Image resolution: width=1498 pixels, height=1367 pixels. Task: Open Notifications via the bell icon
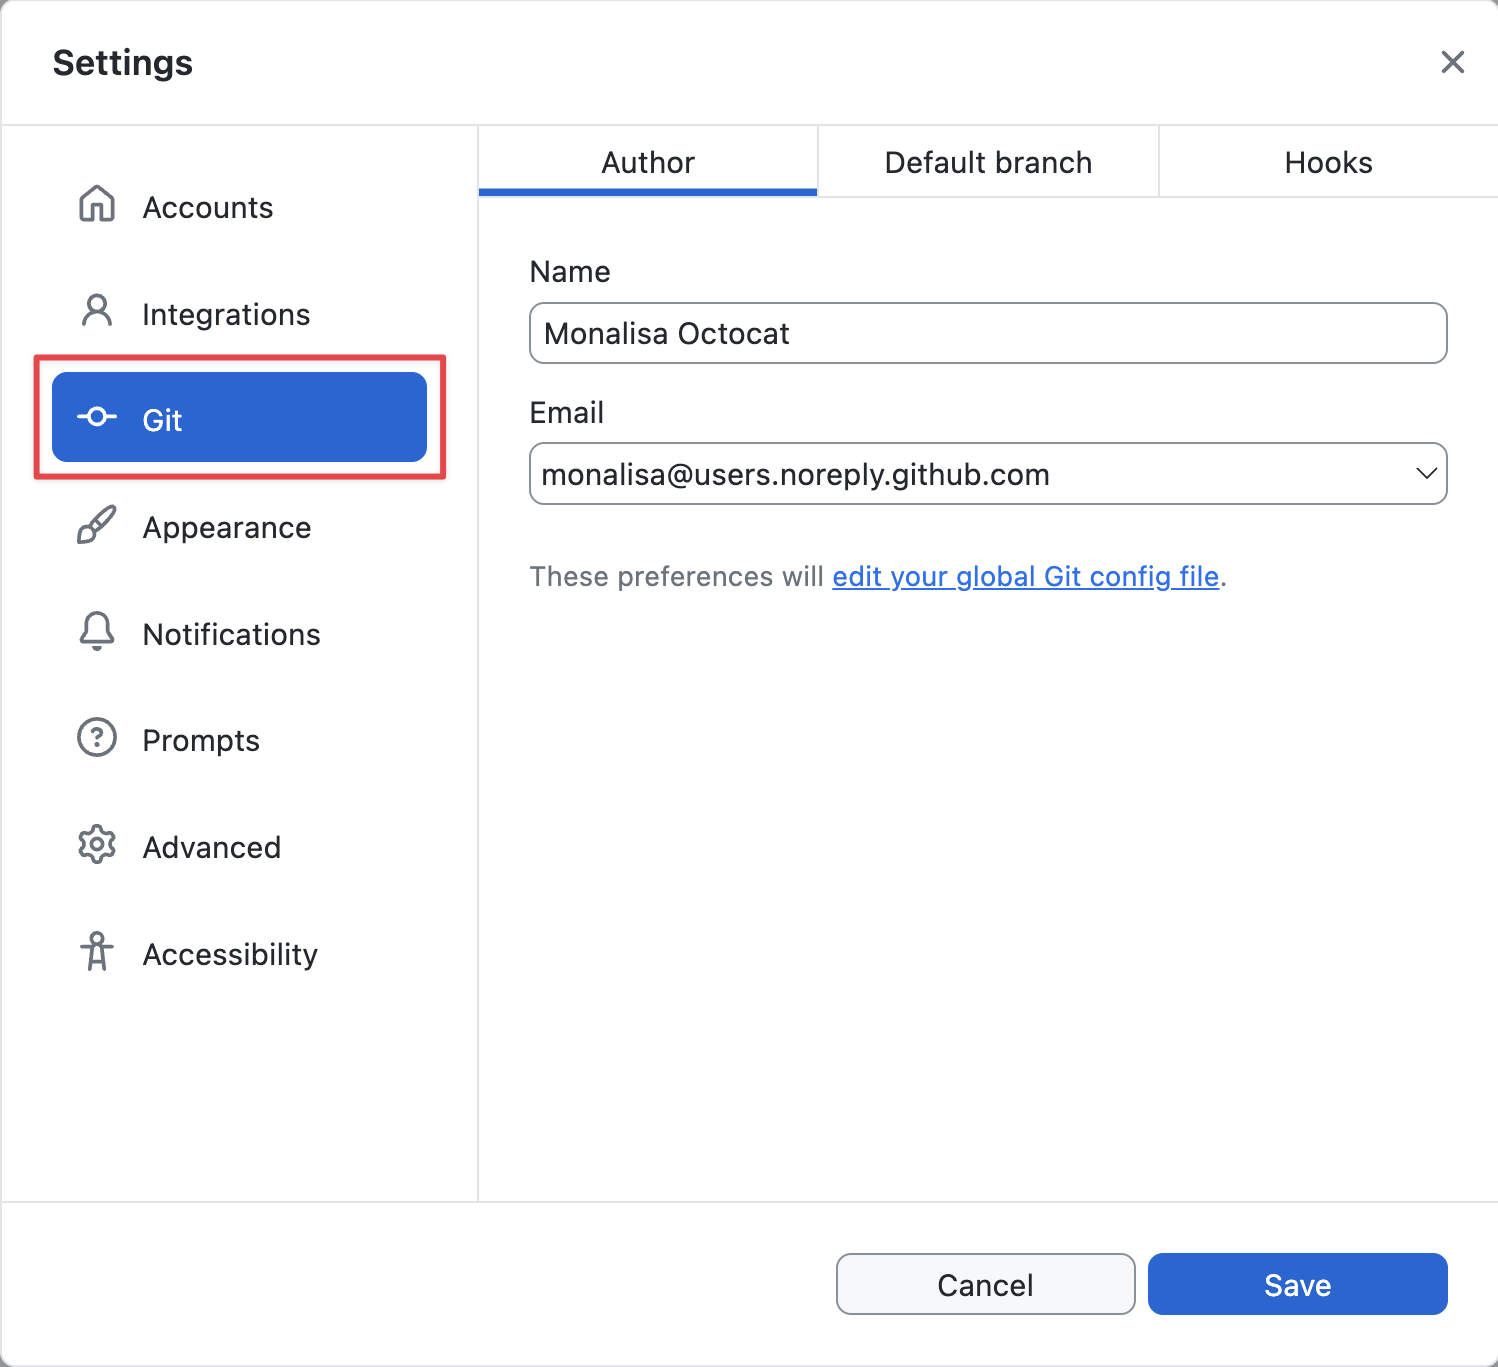[96, 632]
